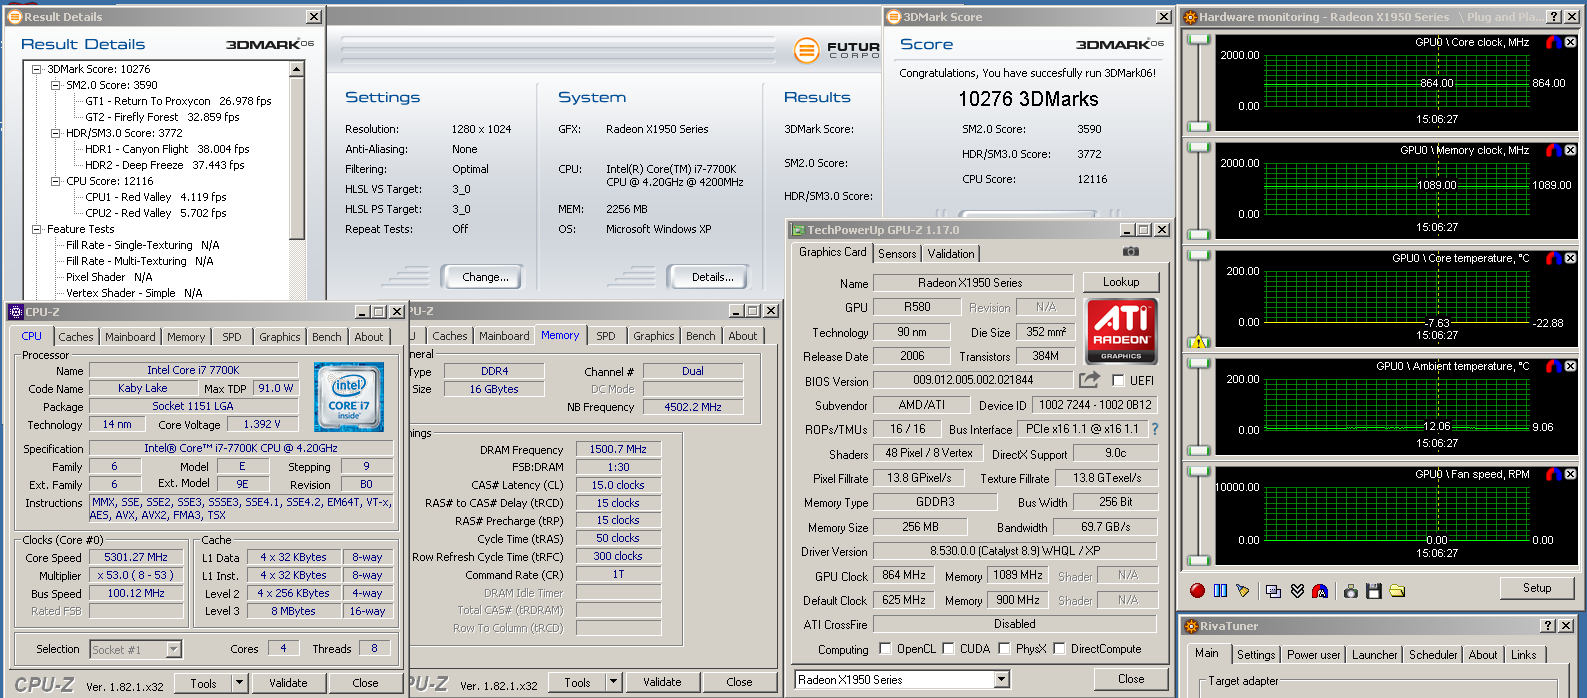Open the GPU selection dropdown in GPU-Z

tap(1002, 680)
